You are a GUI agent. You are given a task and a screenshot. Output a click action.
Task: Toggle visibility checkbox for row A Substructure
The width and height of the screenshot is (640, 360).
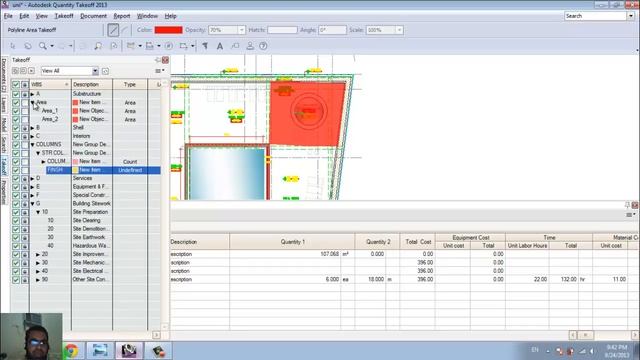16,94
